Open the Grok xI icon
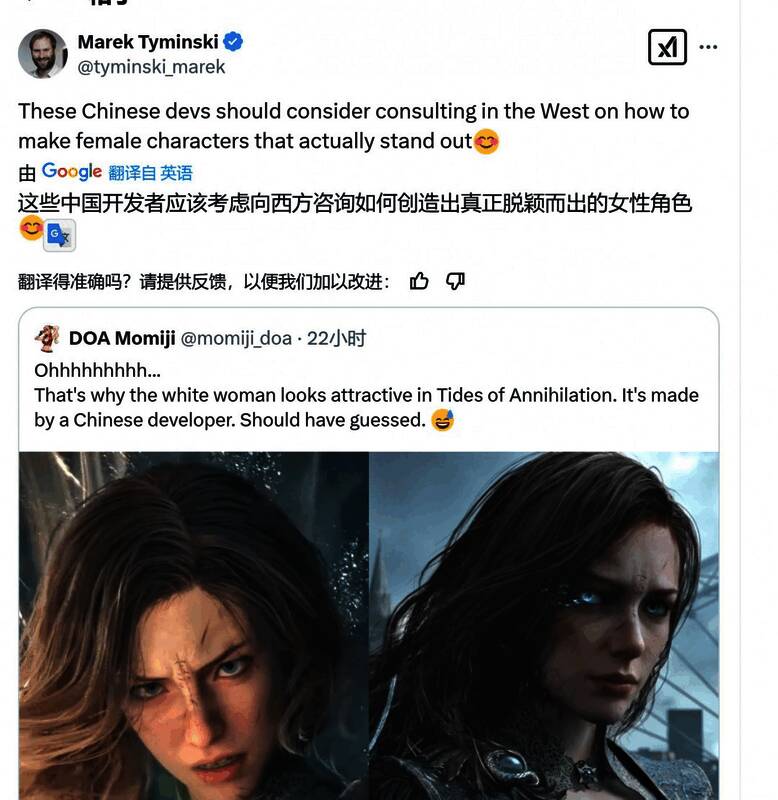 point(667,47)
